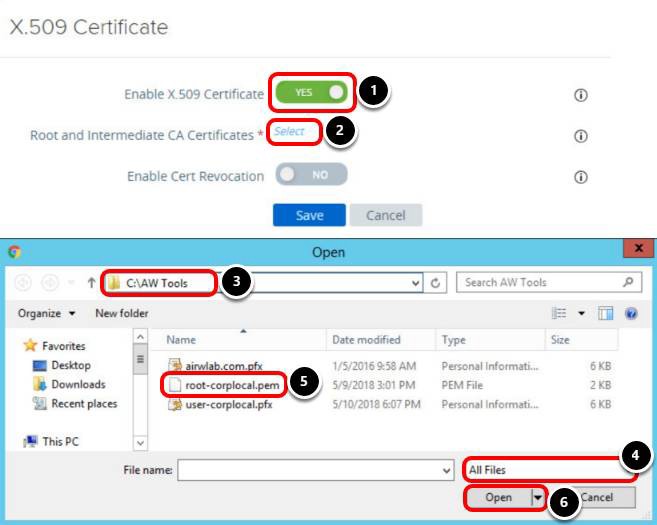Click the Select link for CA Certificates
This screenshot has width=657, height=525.
click(x=290, y=132)
